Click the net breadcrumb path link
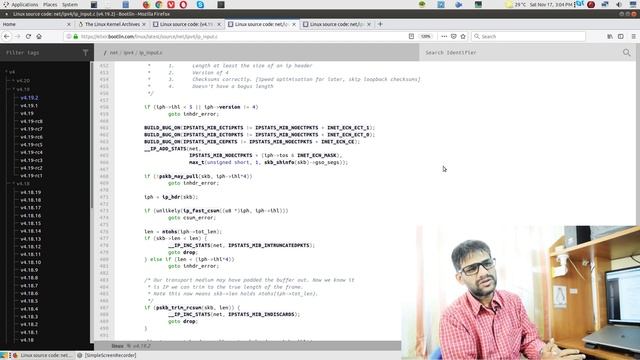 tap(113, 53)
